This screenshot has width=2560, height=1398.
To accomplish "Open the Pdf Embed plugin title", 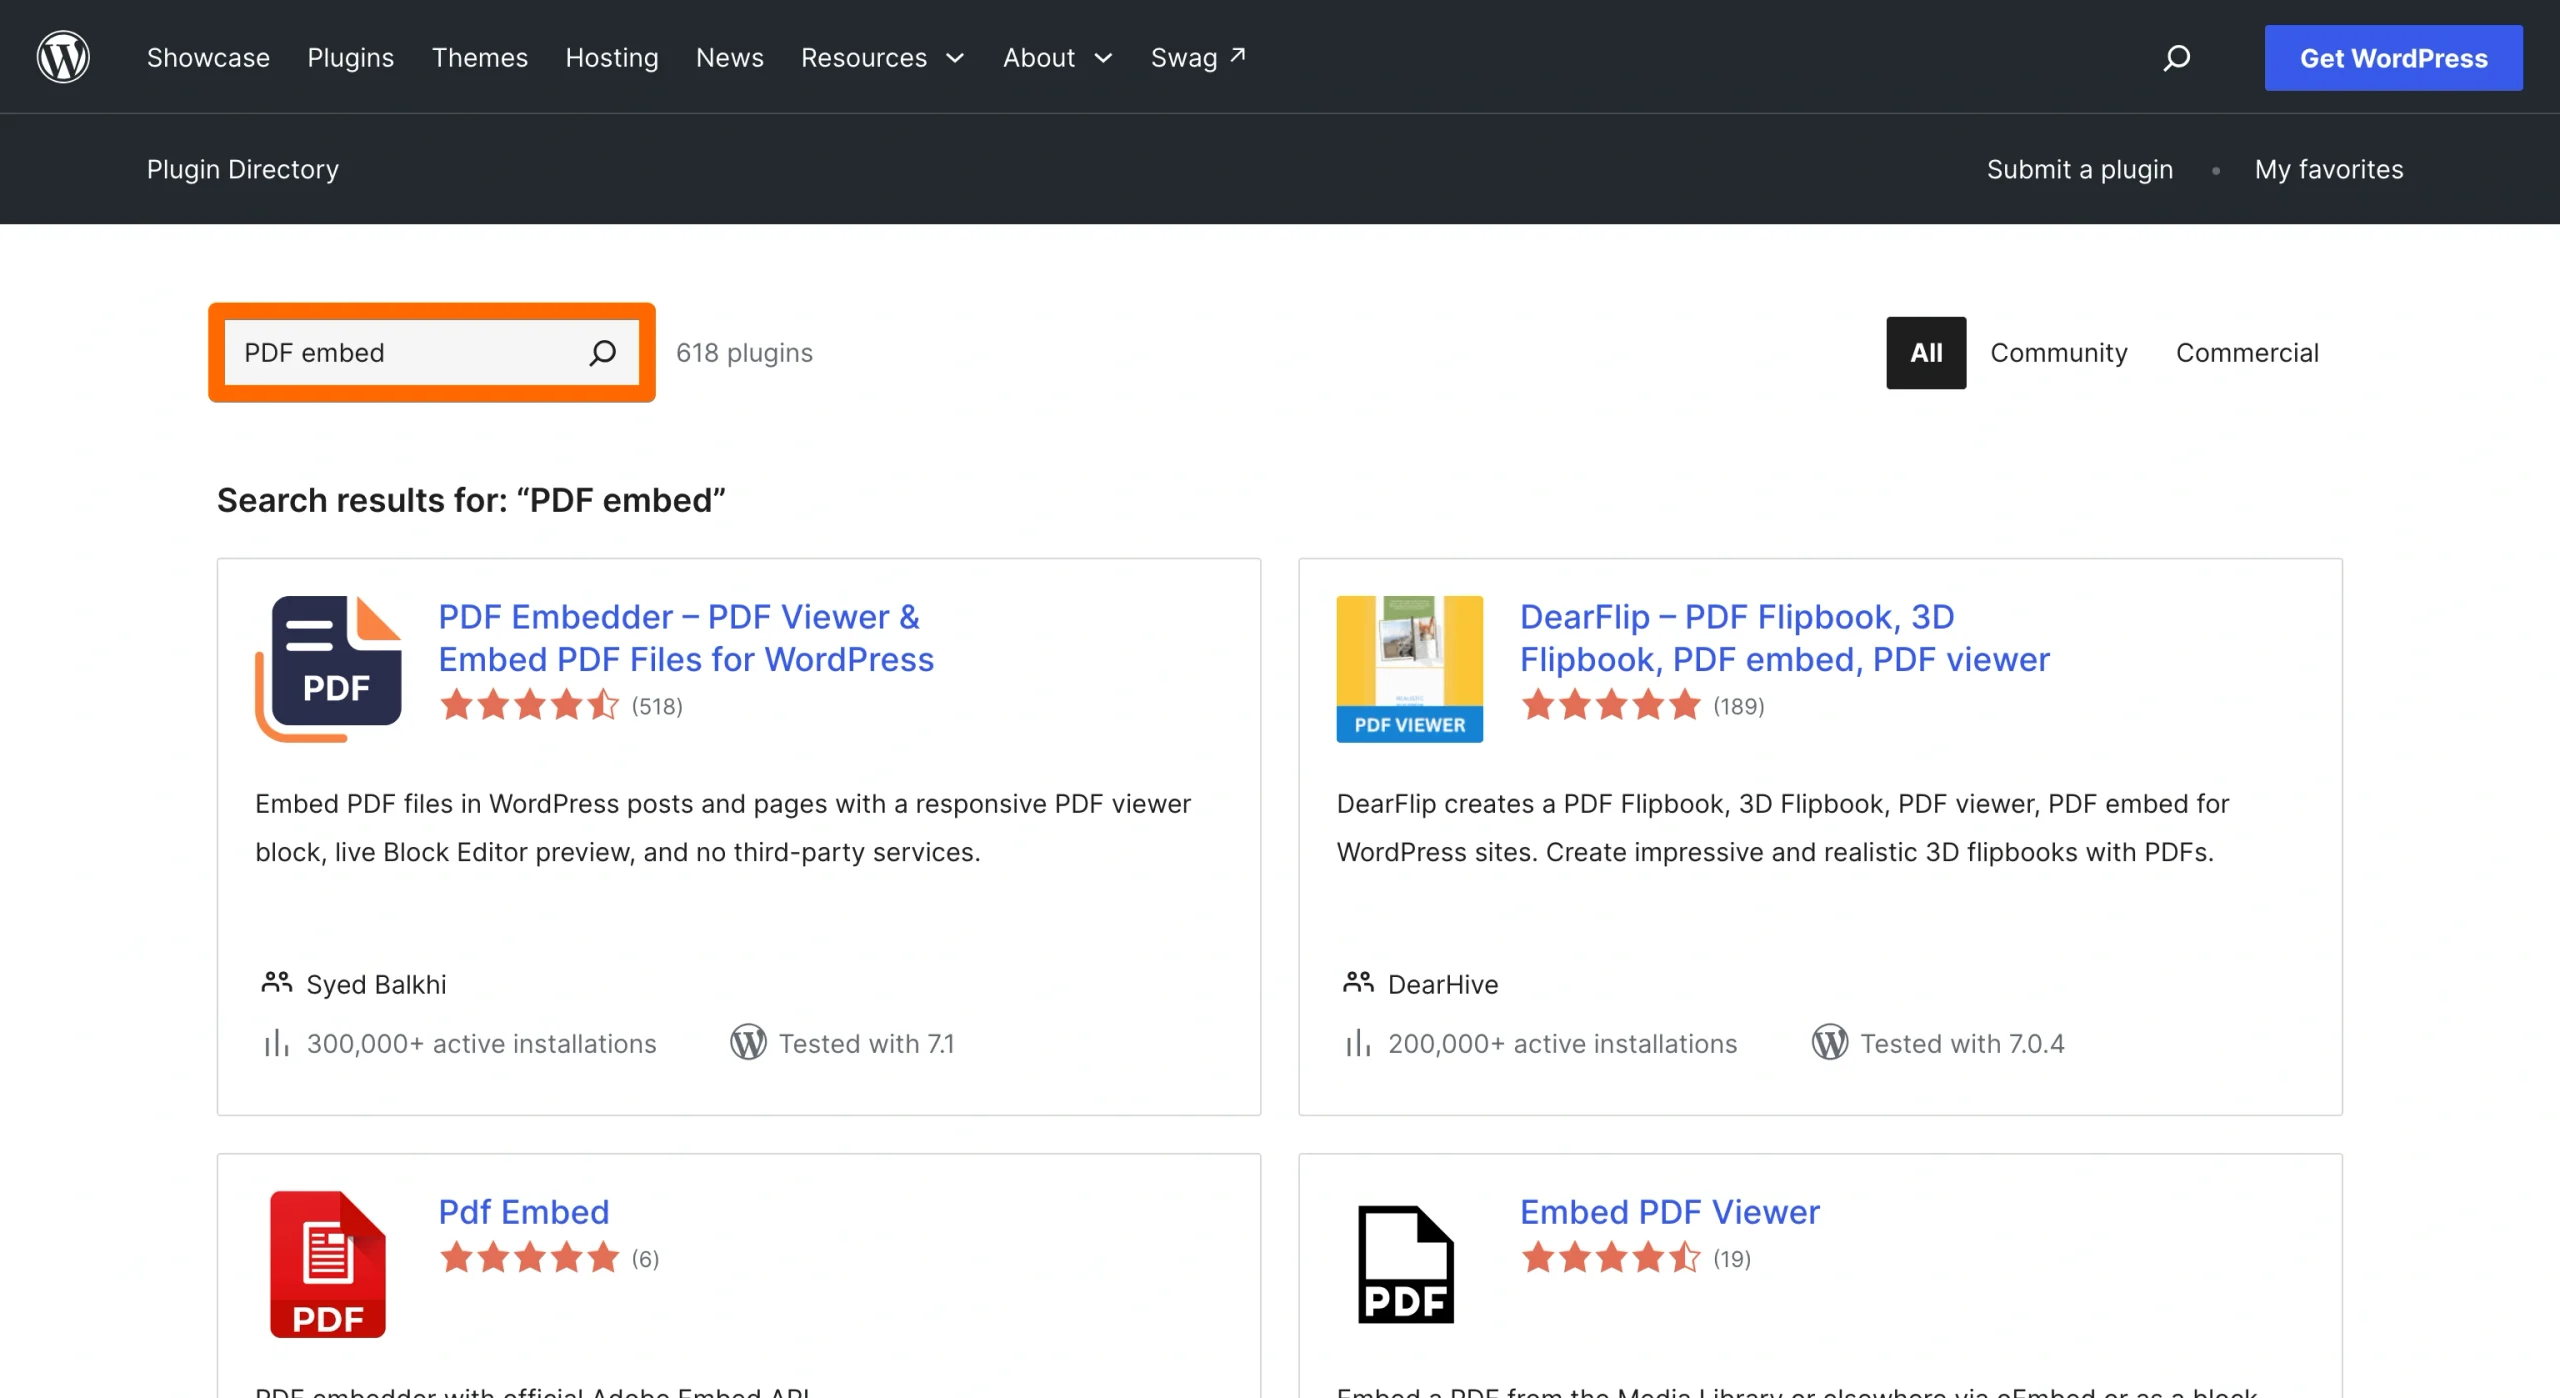I will click(x=523, y=1212).
